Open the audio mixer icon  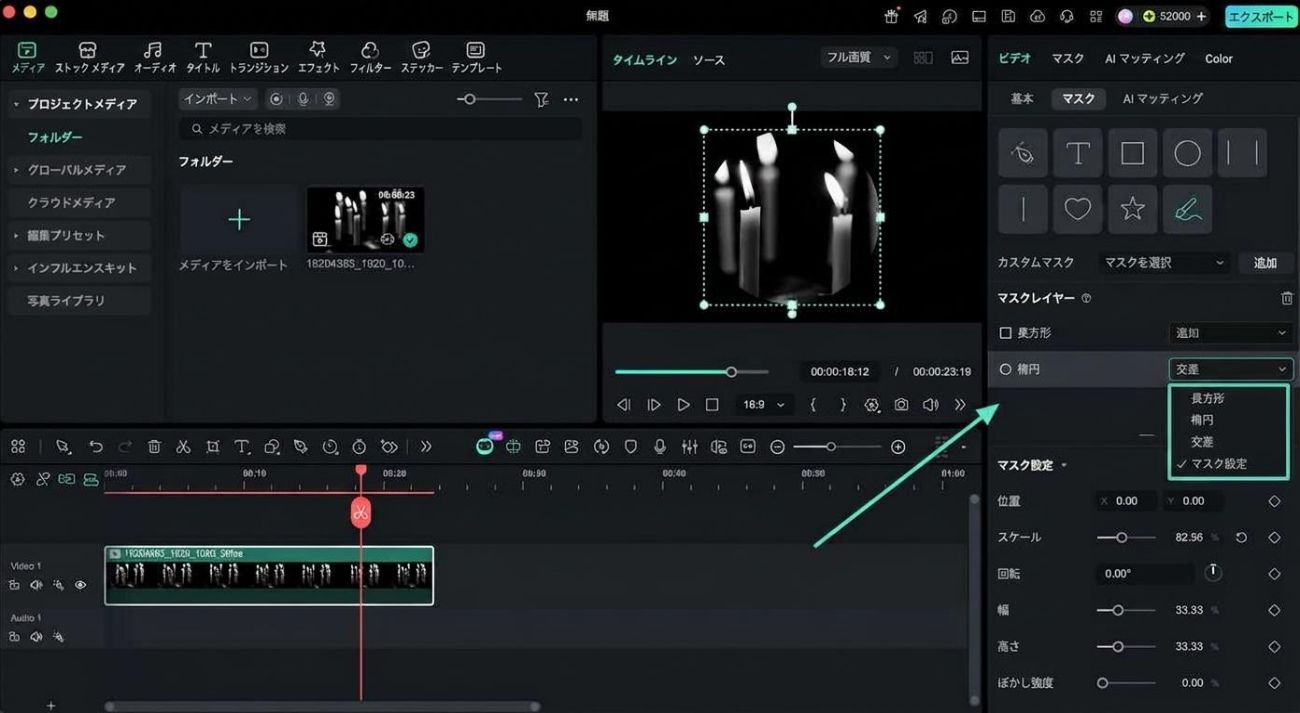click(x=689, y=447)
